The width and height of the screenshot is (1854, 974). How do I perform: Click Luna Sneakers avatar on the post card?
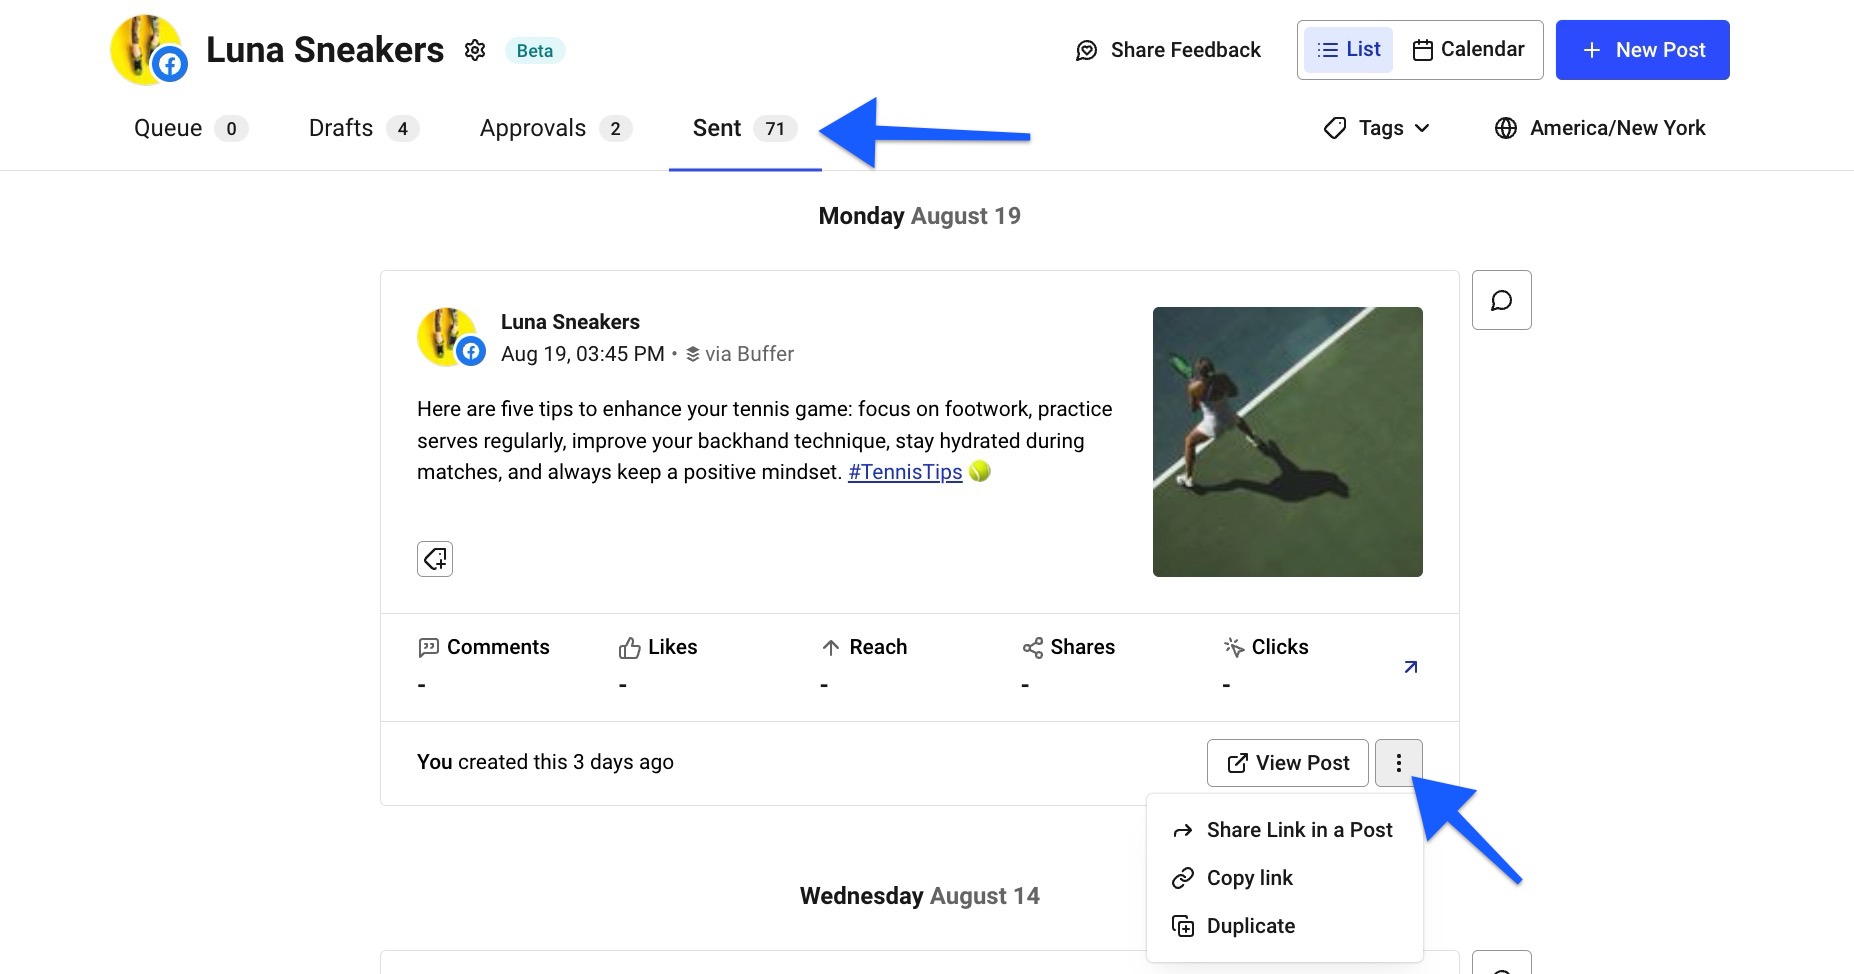451,337
